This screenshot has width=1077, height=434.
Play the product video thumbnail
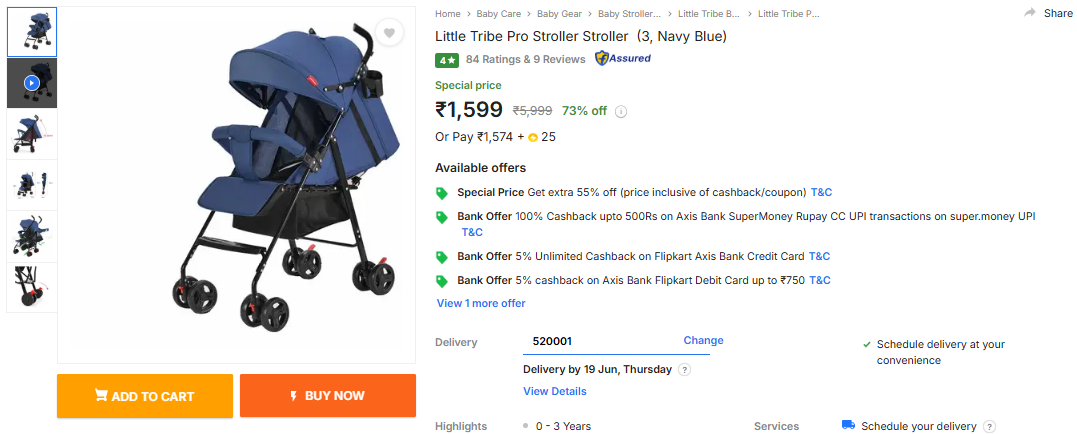pyautogui.click(x=32, y=83)
